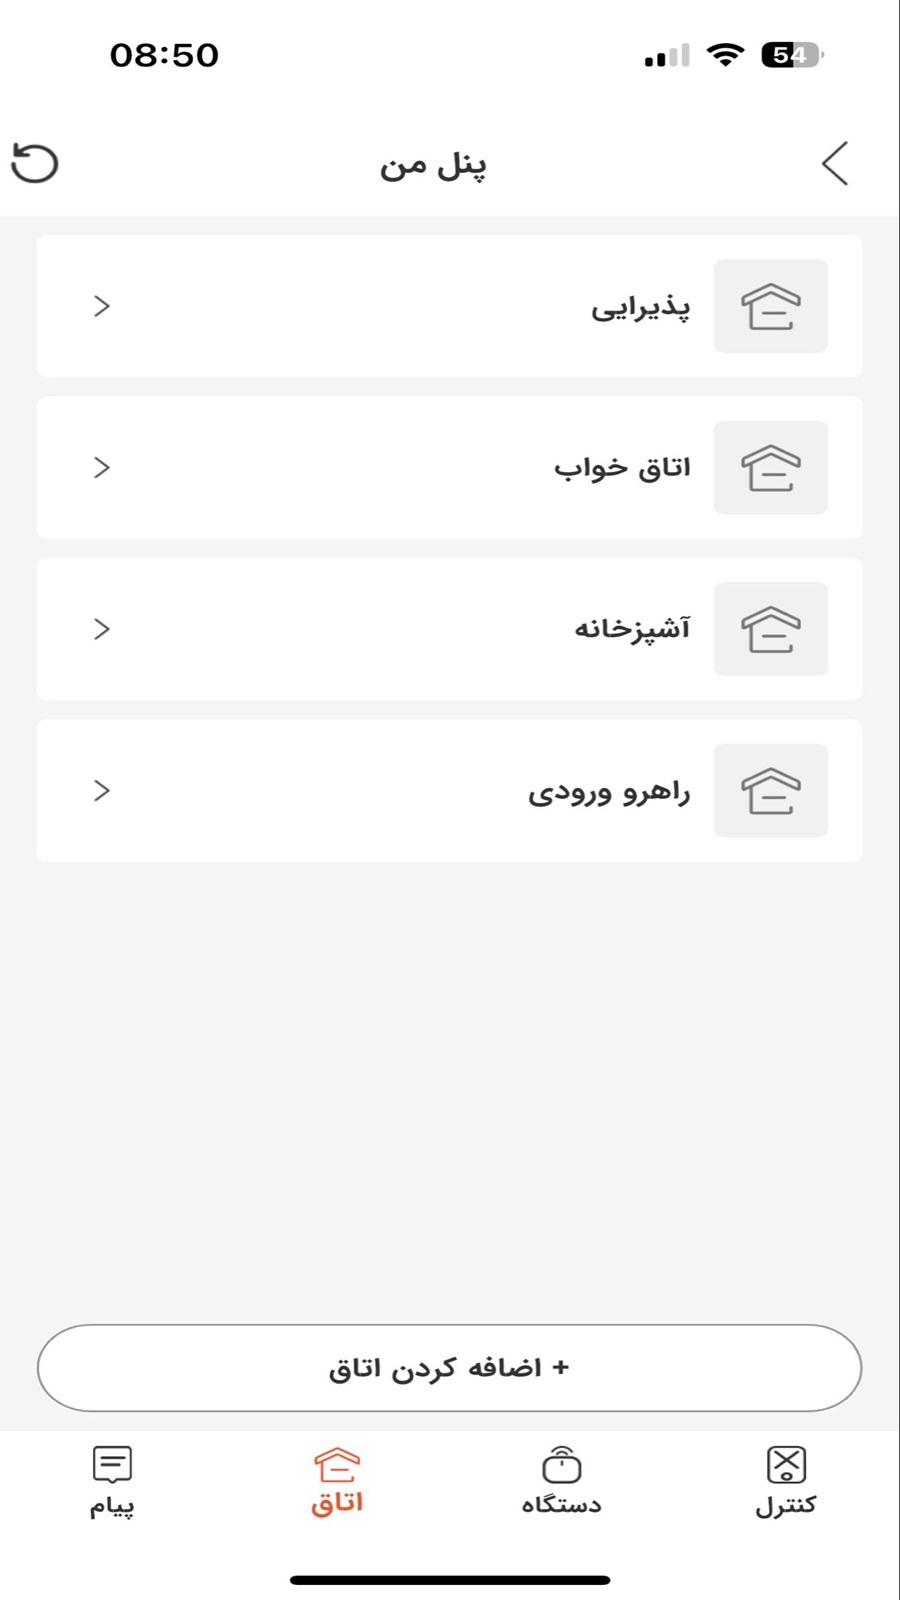Tap the refresh icon in header

[x=35, y=164]
